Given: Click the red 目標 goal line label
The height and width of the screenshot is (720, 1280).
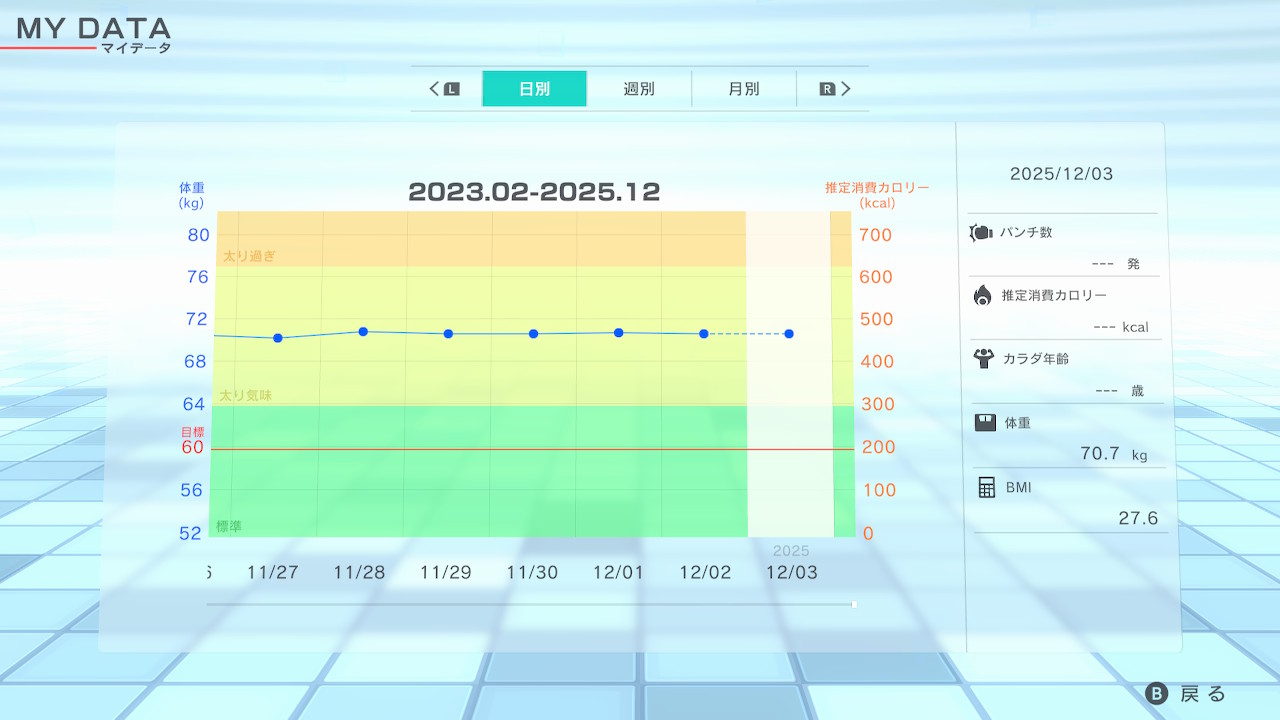Looking at the screenshot, I should 192,432.
